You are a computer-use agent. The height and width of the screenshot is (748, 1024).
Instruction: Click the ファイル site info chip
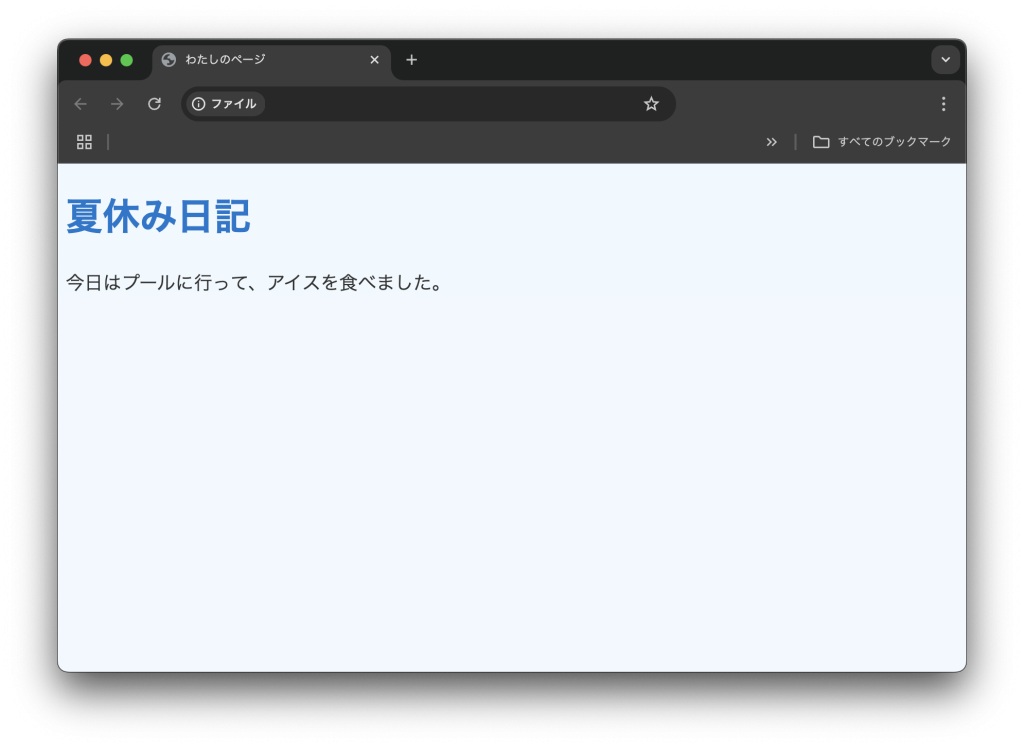[x=225, y=104]
